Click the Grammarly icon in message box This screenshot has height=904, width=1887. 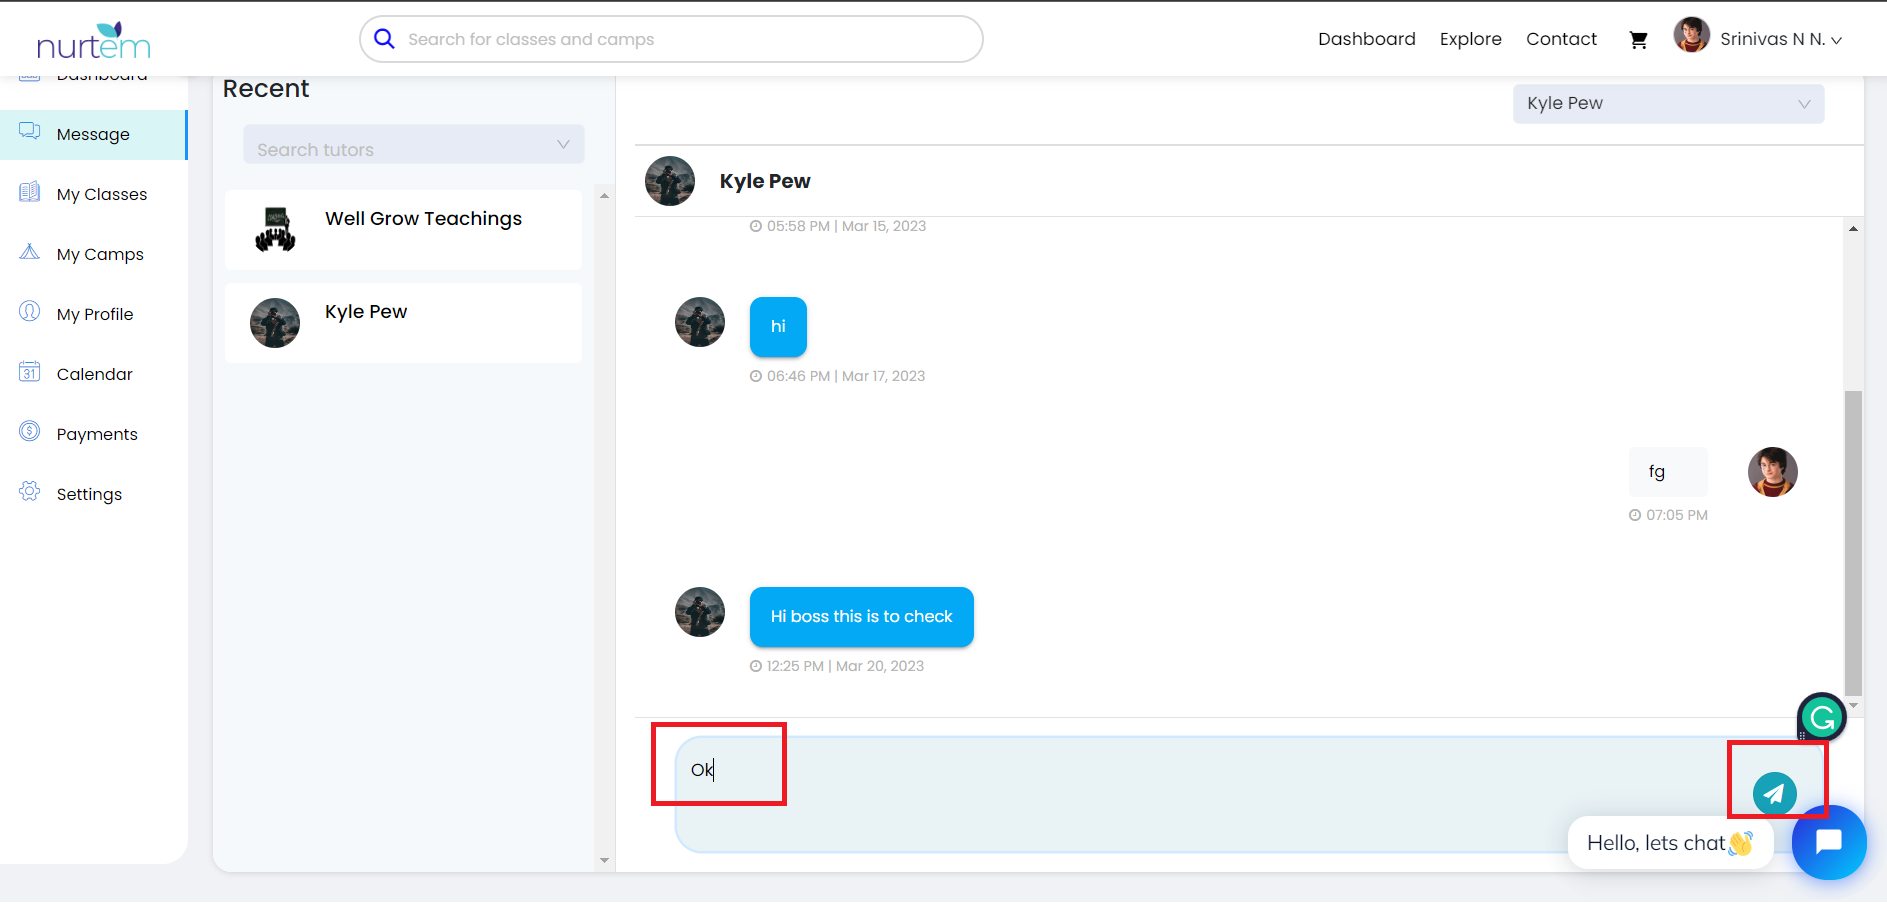(x=1821, y=717)
